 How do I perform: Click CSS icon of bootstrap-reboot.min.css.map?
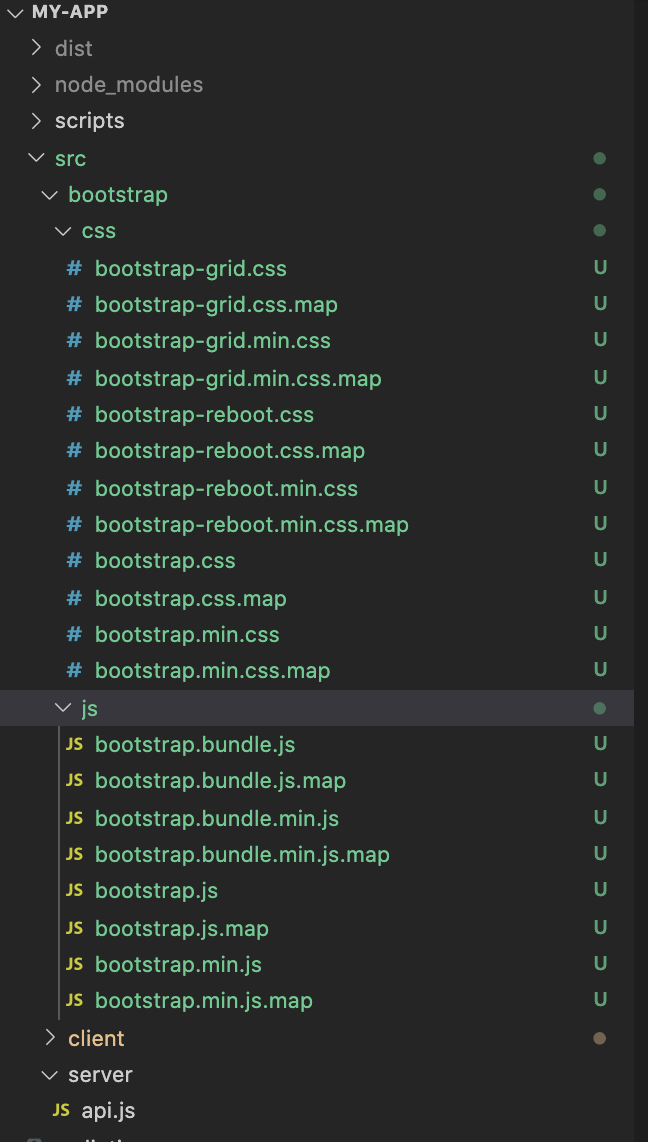coord(74,524)
